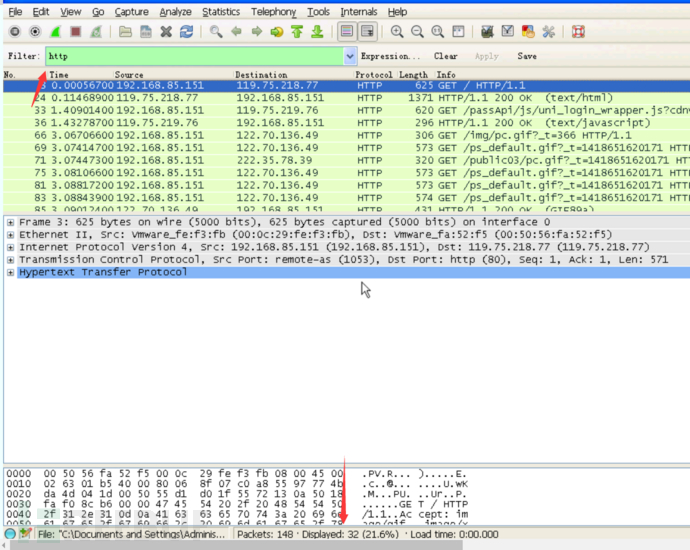Open a capture file from the toolbar
Screen dimensions: 690x550
pos(124,32)
